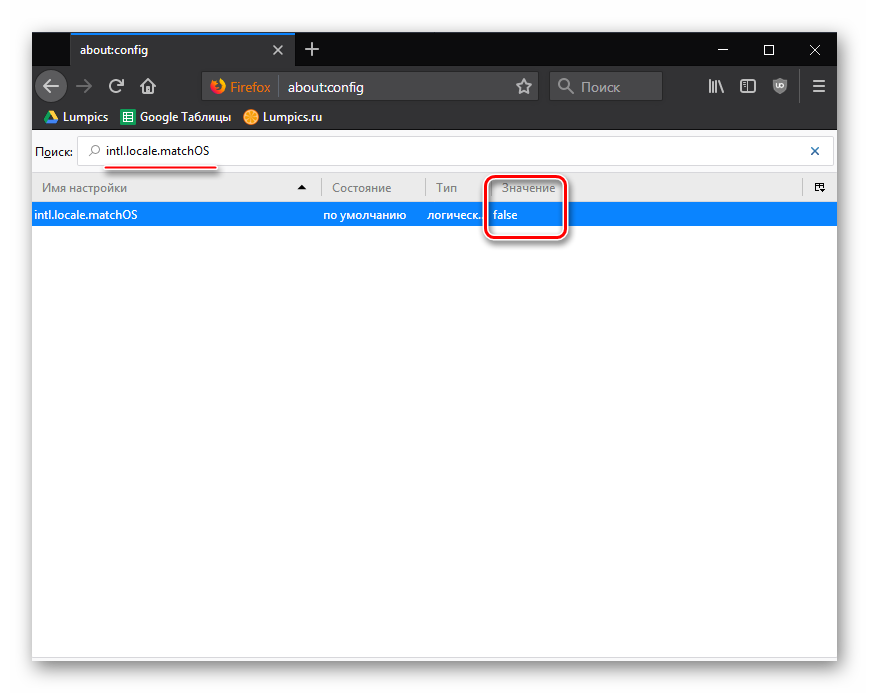Click the Back navigation arrow
Image resolution: width=869 pixels, height=693 pixels.
click(51, 86)
